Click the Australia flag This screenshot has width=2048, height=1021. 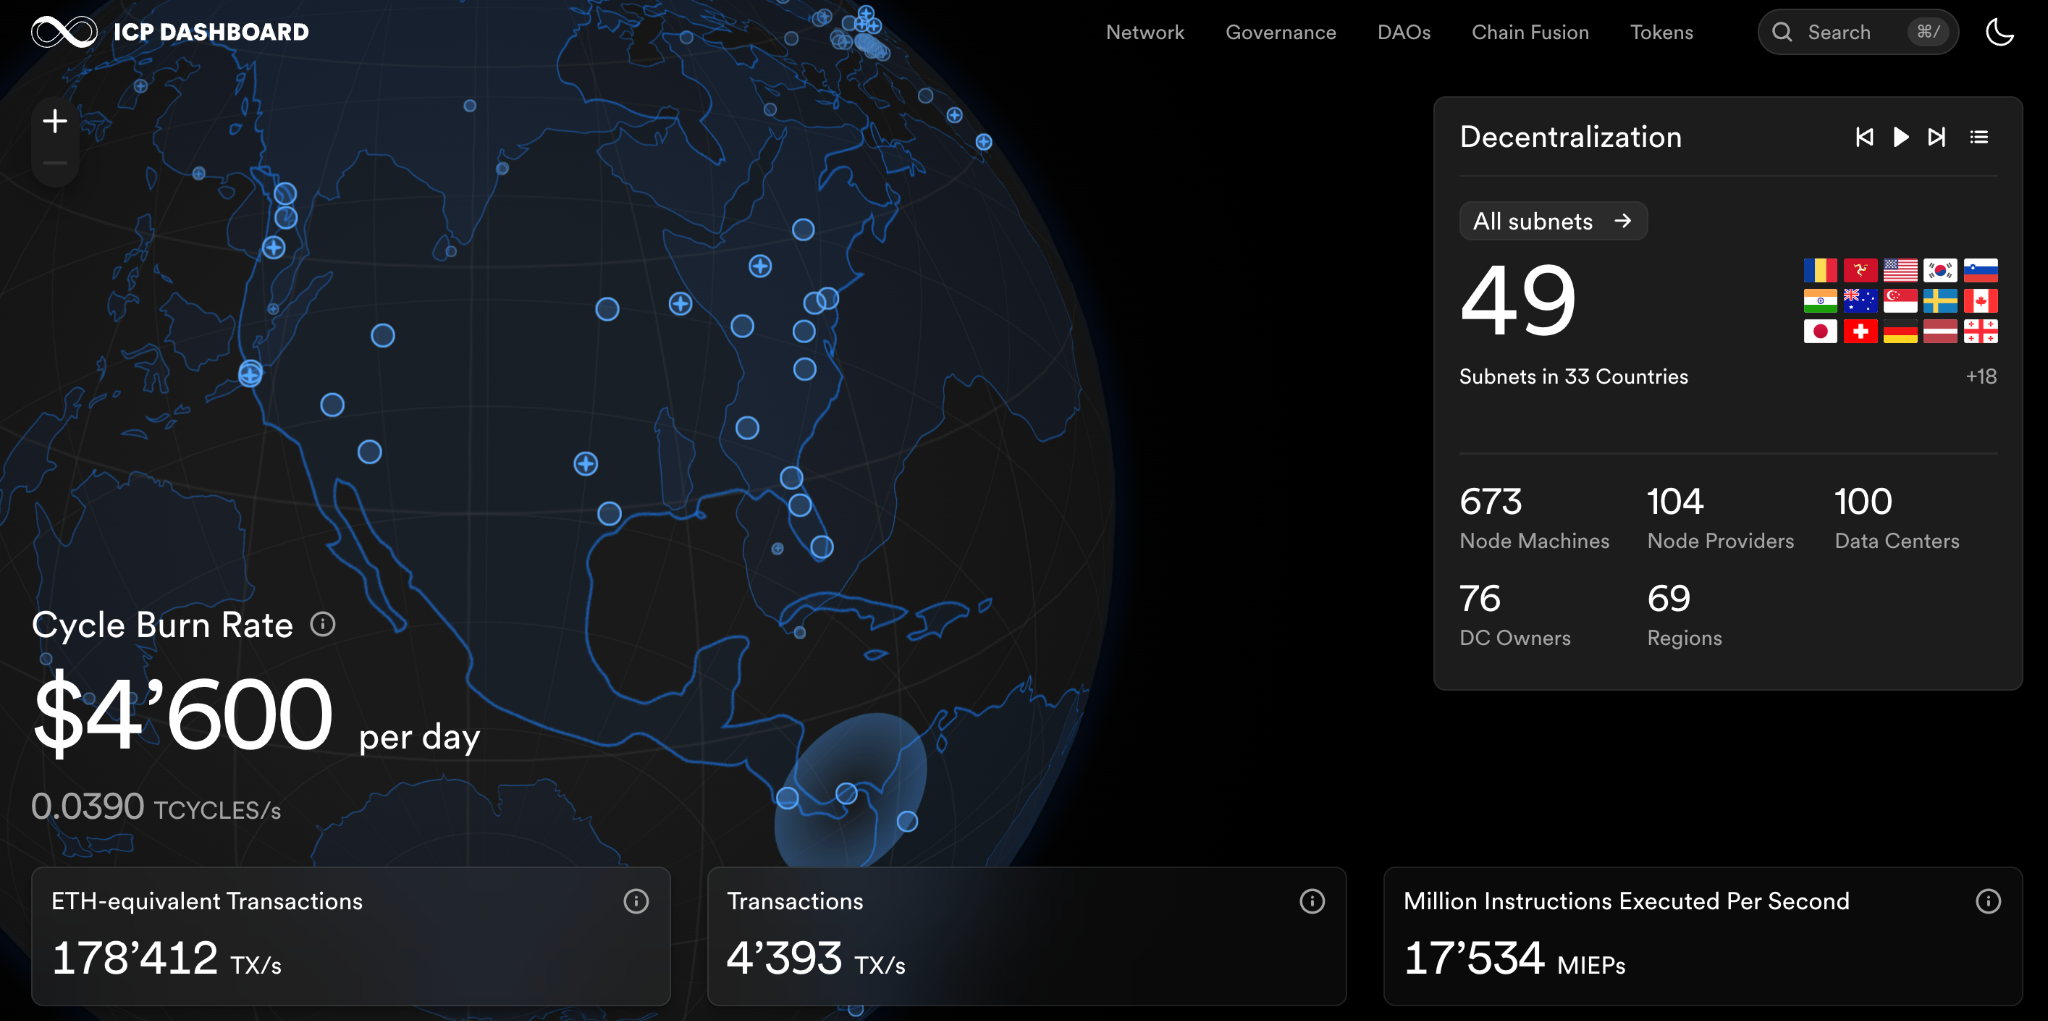[1860, 300]
